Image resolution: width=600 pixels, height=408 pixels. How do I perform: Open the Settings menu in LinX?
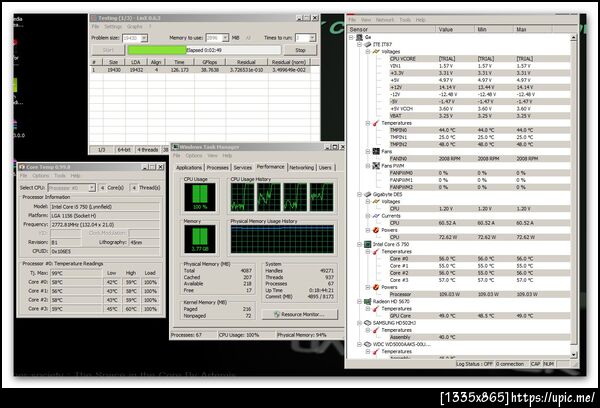[113, 27]
